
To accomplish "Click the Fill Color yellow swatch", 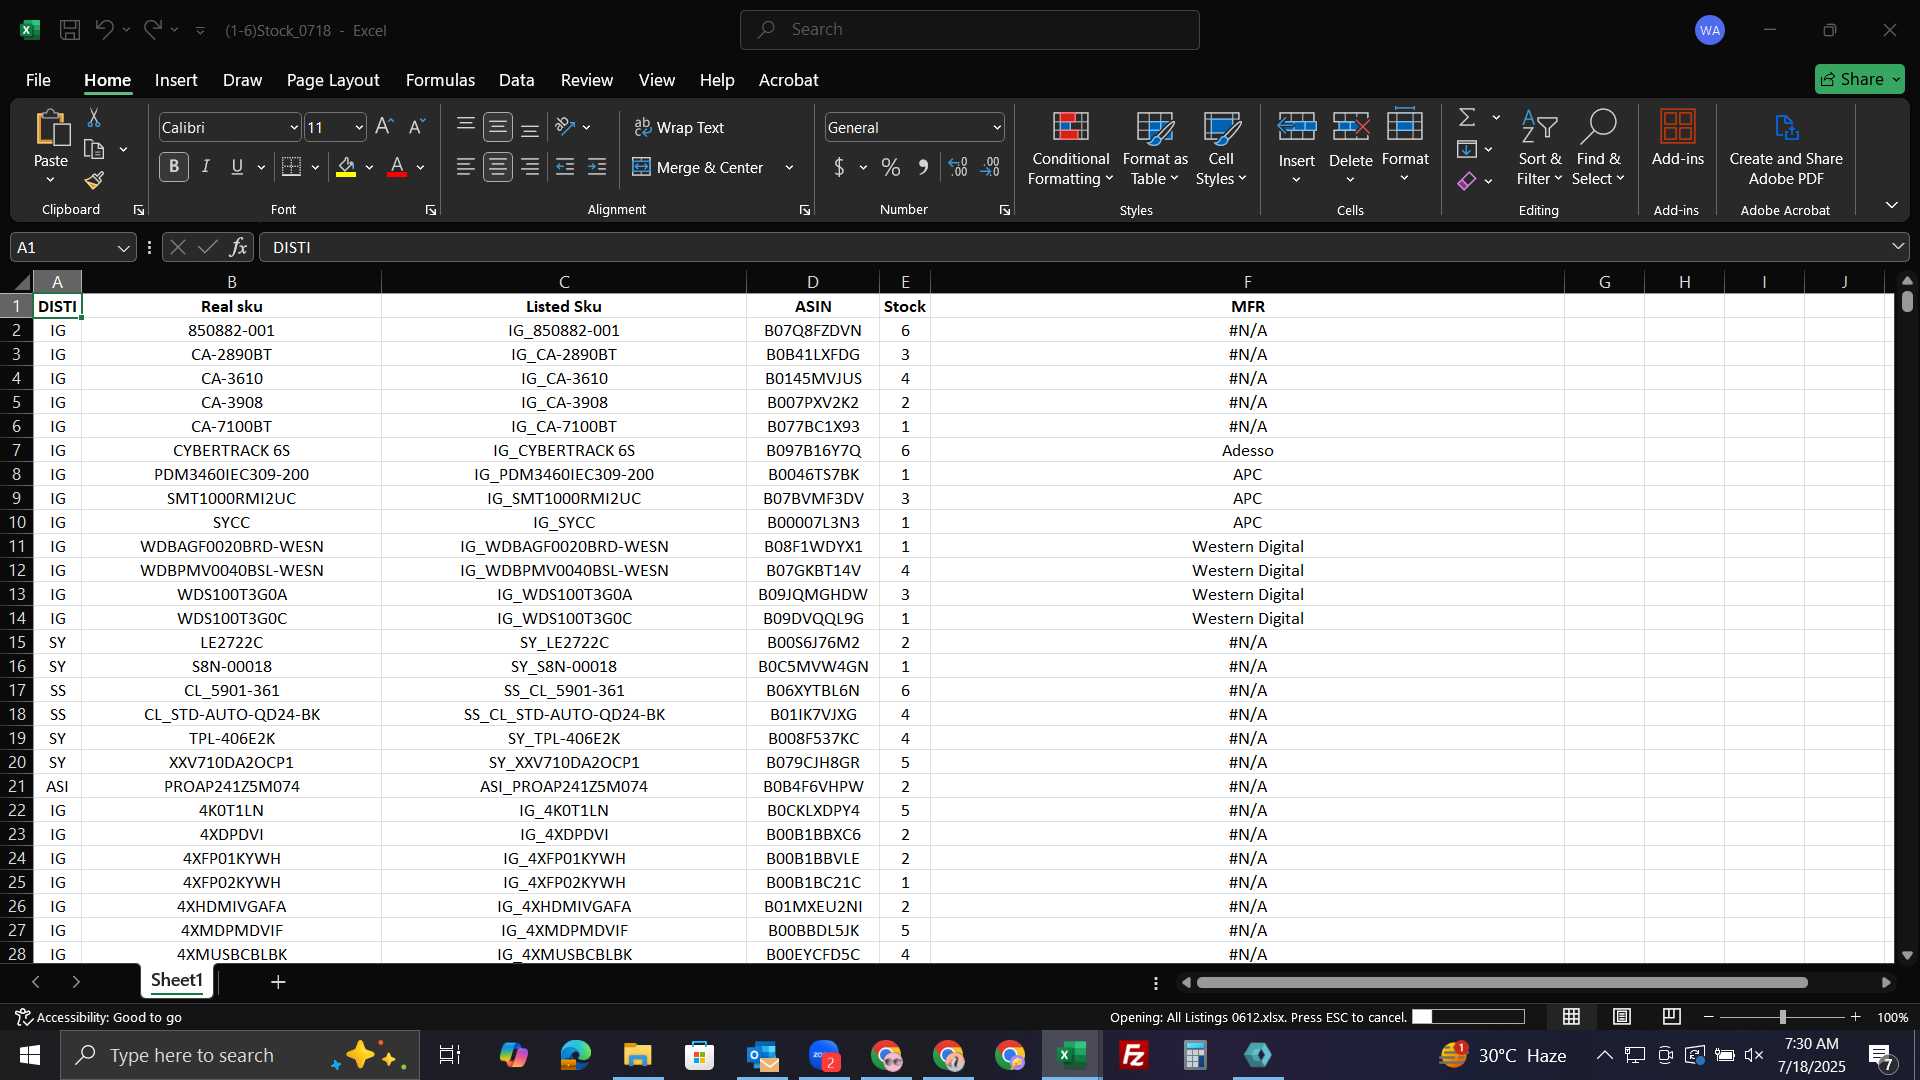I will click(x=346, y=167).
